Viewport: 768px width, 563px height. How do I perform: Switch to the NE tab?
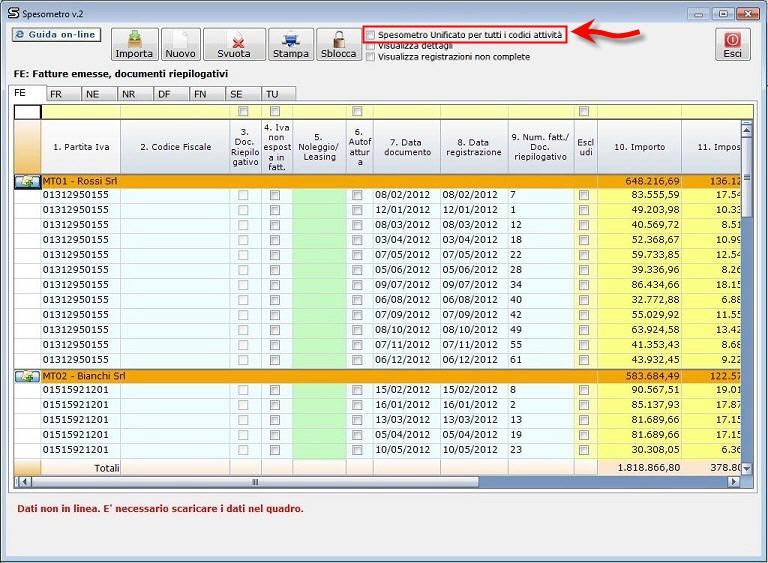(x=99, y=94)
